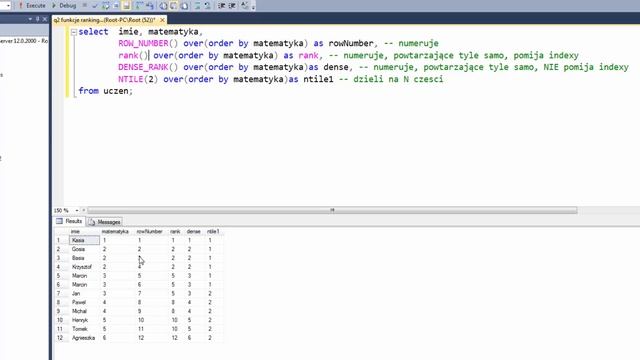The height and width of the screenshot is (360, 640).
Task: Select the Basia cell in results
Action: click(x=84, y=258)
